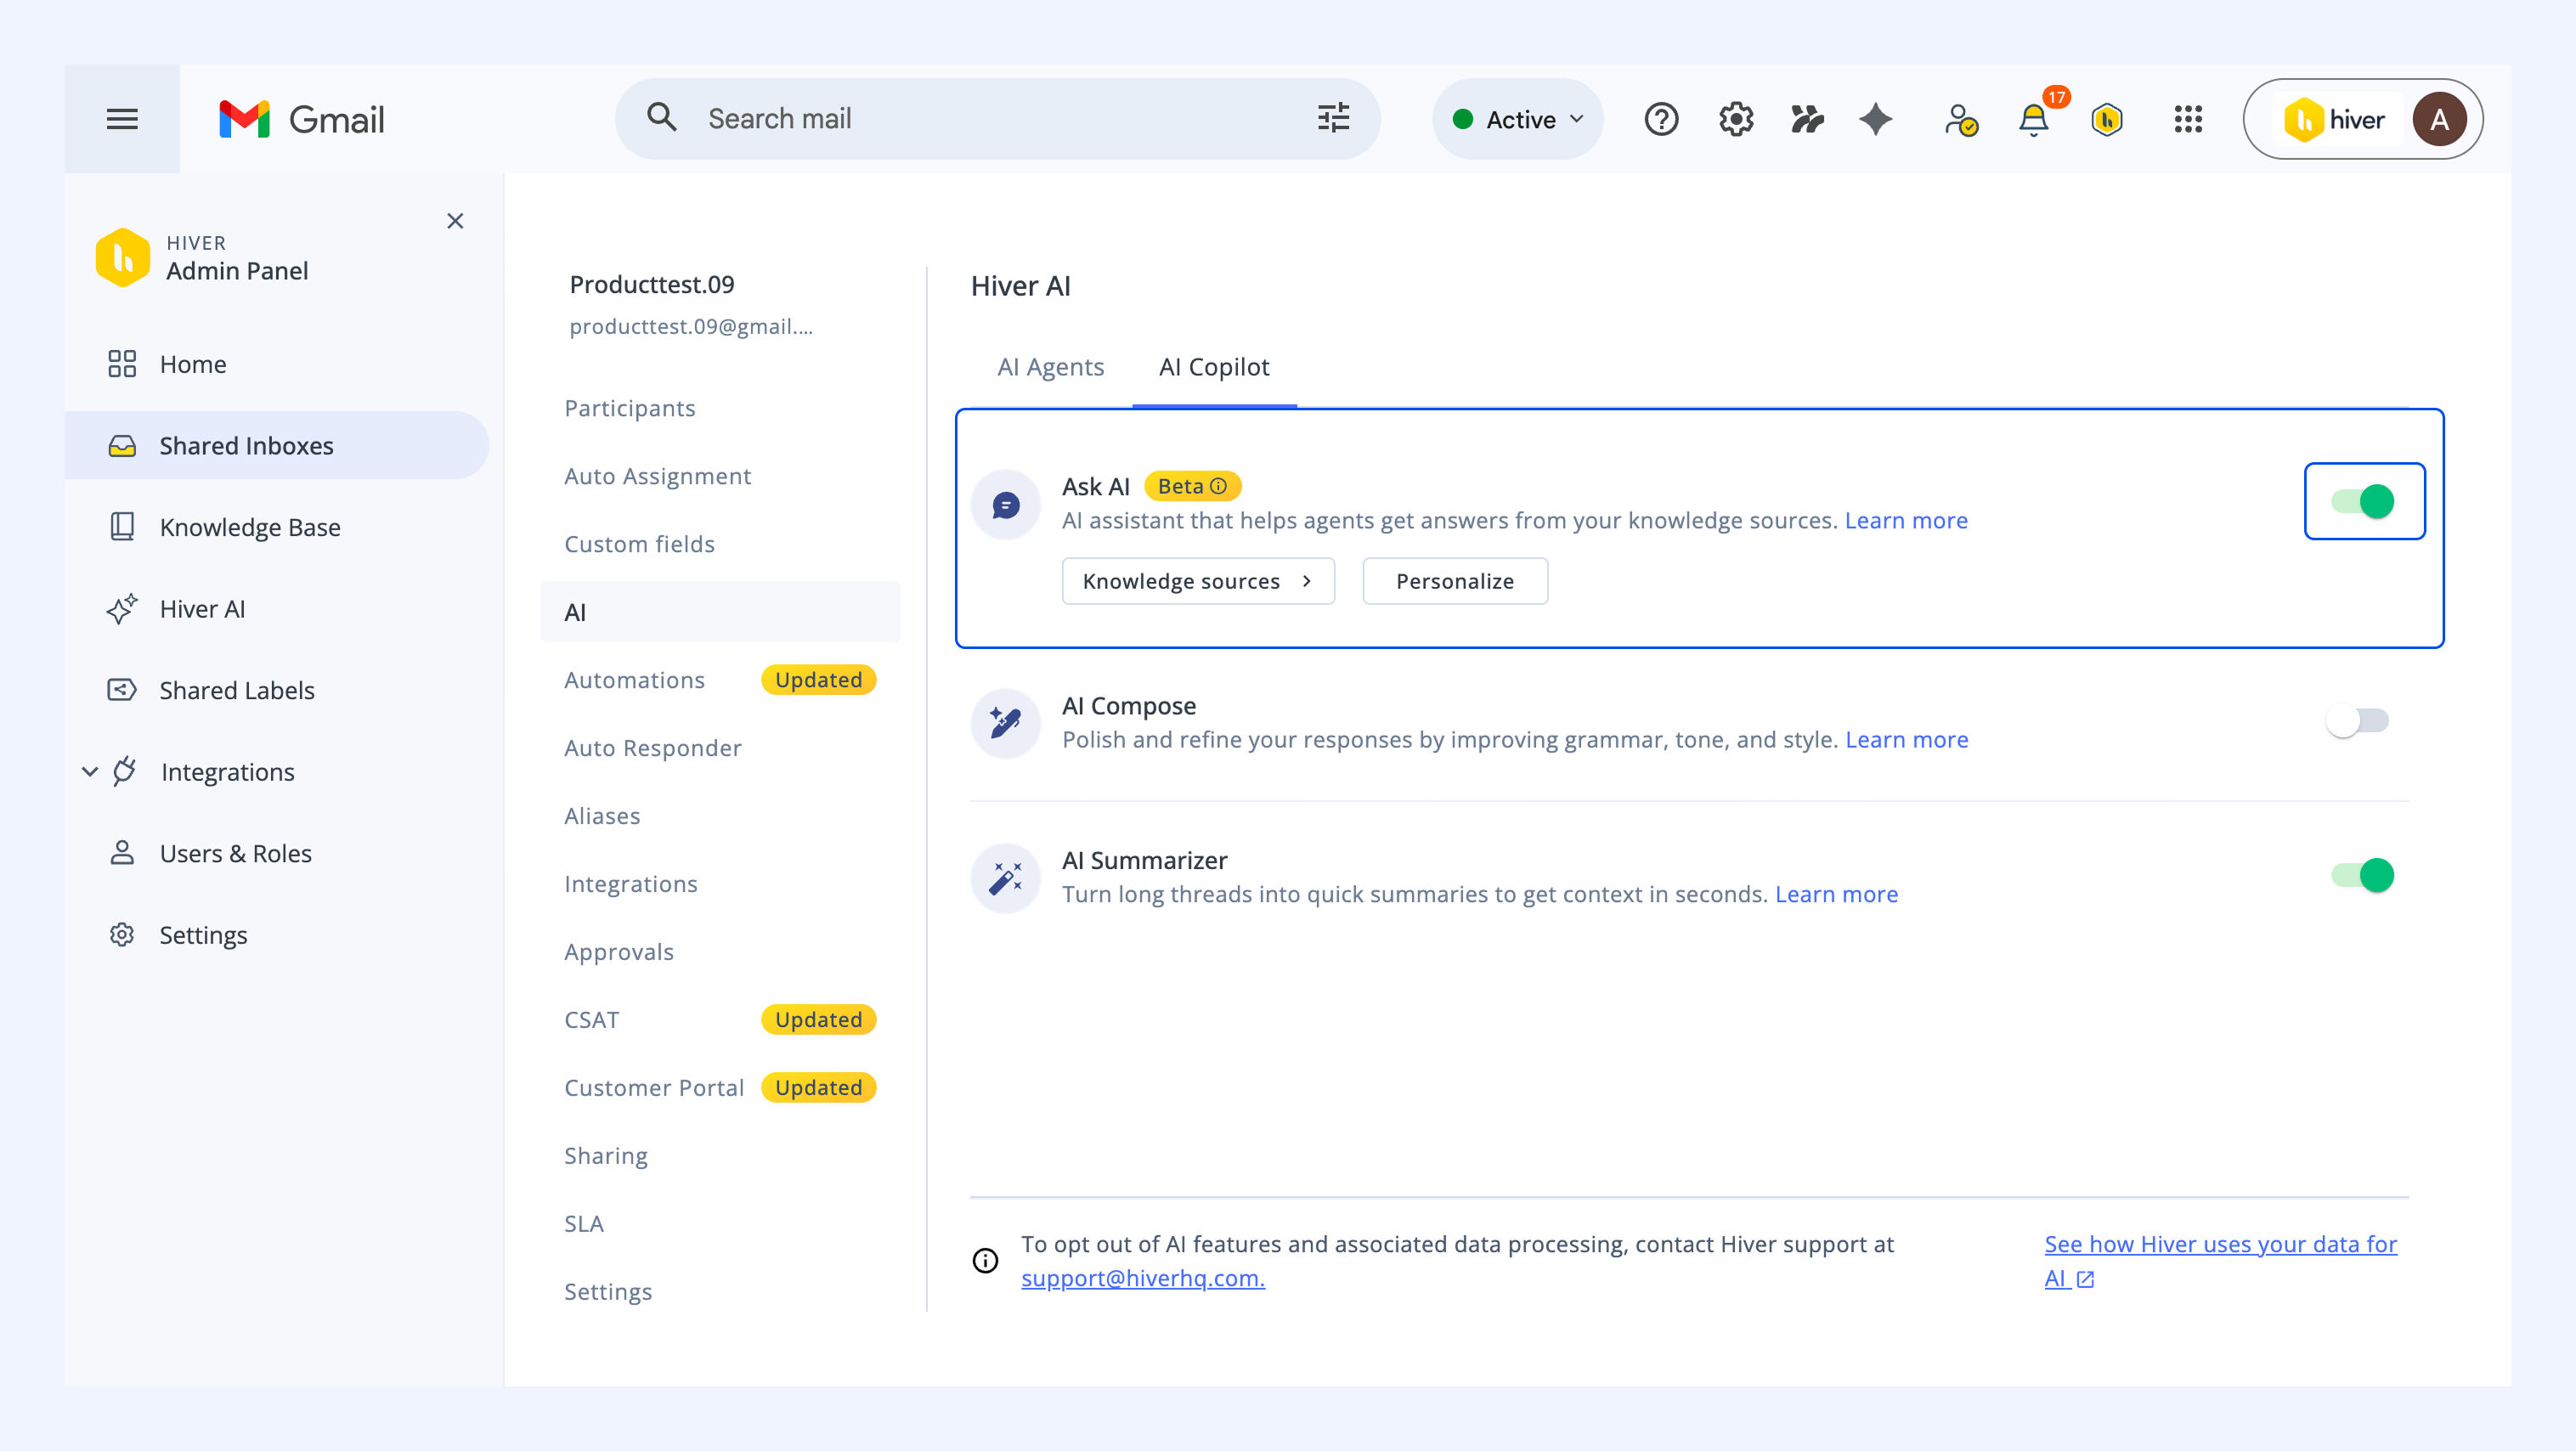2576x1451 pixels.
Task: Expand the Integrations sidebar section
Action: [x=90, y=771]
